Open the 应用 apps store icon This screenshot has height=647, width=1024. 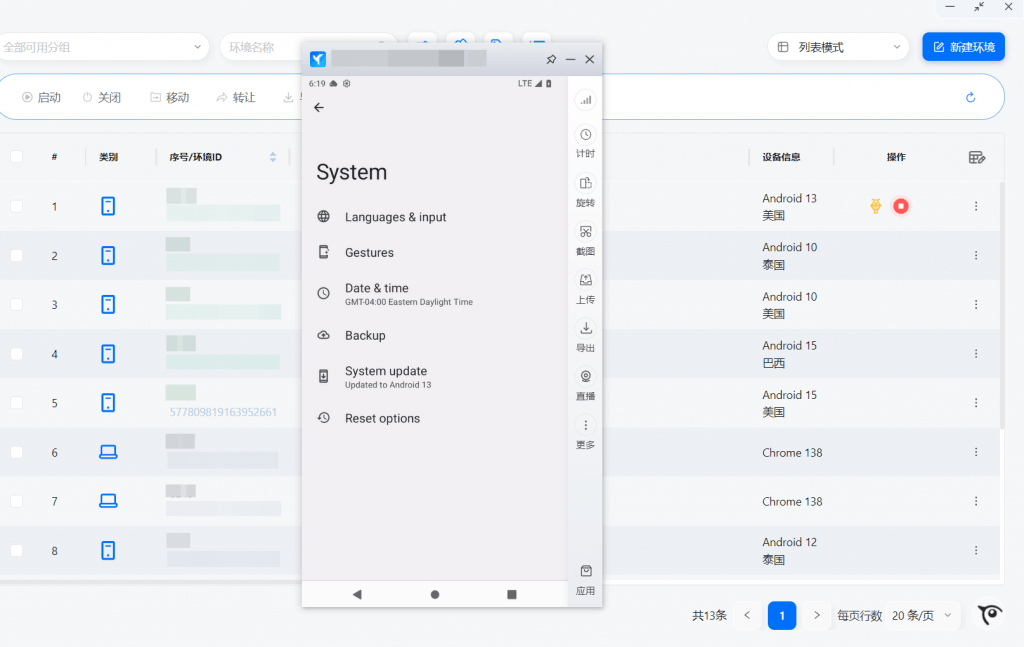[586, 571]
